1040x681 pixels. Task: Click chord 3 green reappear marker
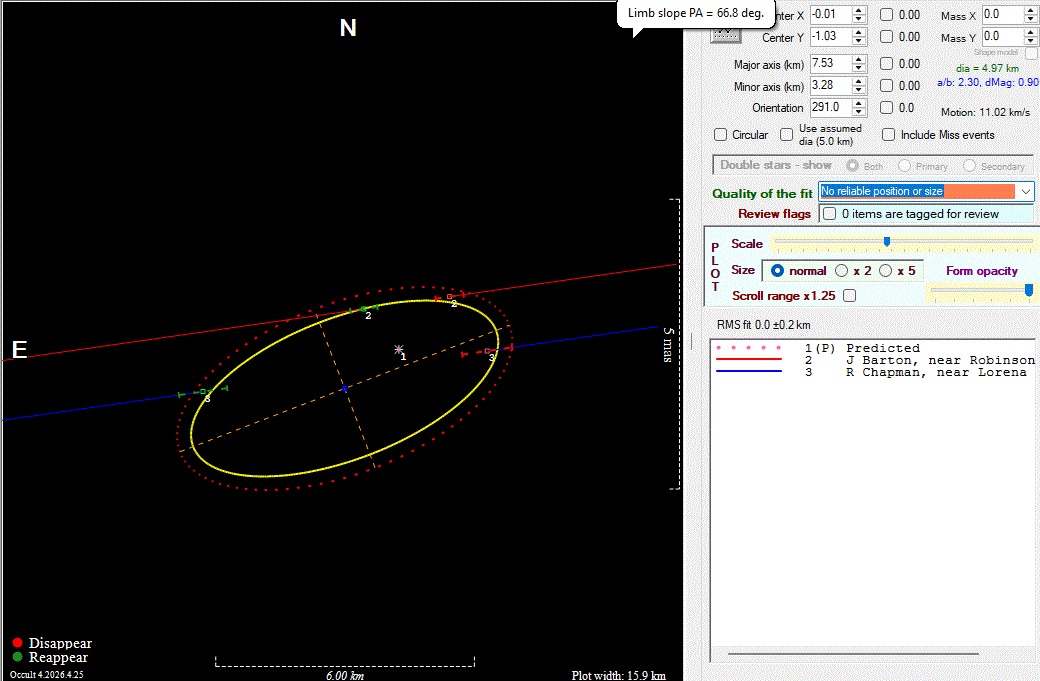(203, 391)
